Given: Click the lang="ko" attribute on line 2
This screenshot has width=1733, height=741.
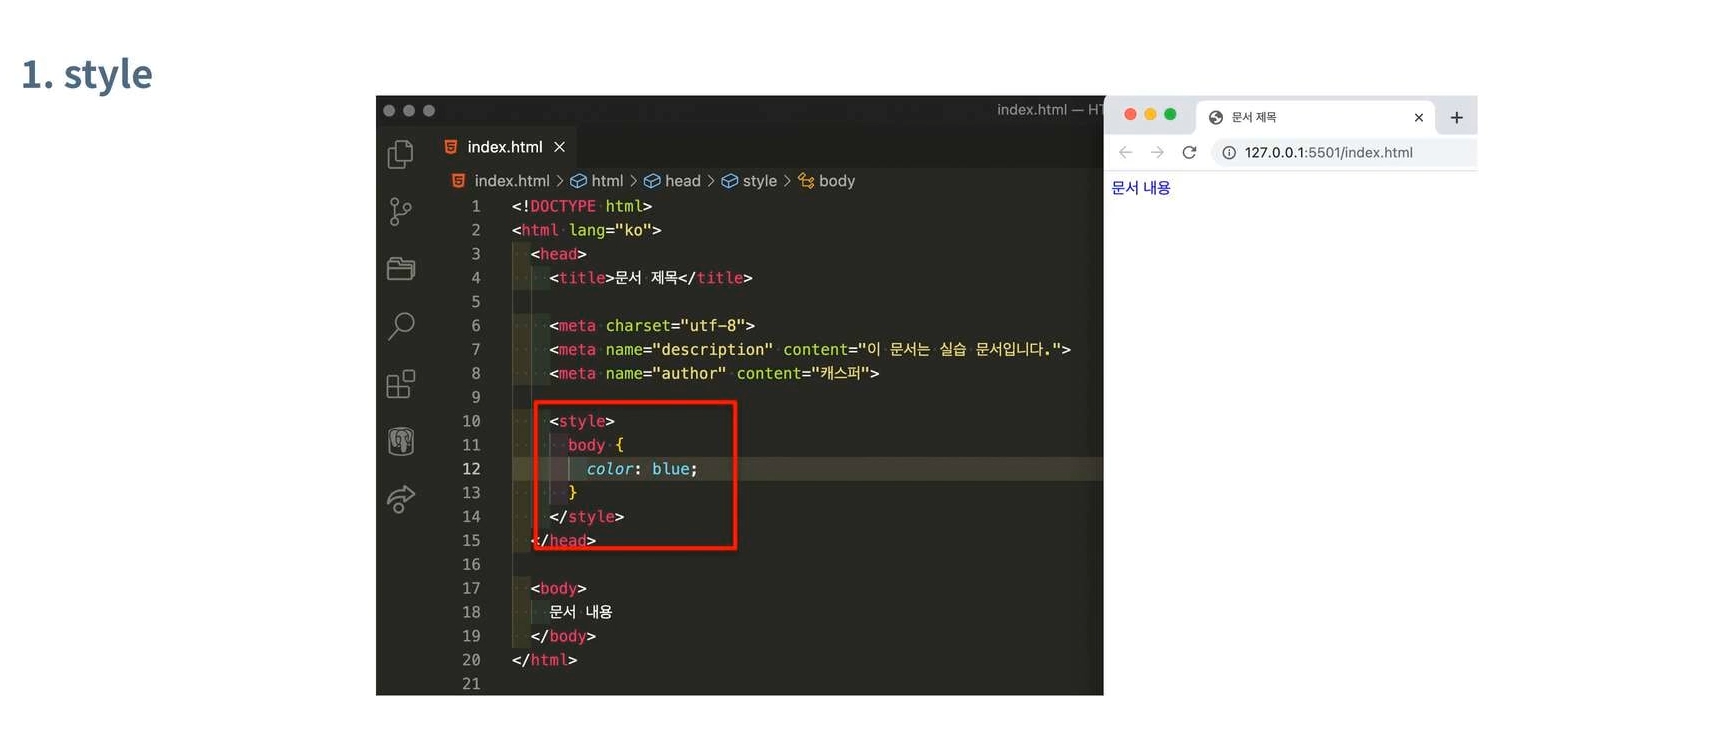Looking at the screenshot, I should pyautogui.click(x=610, y=230).
